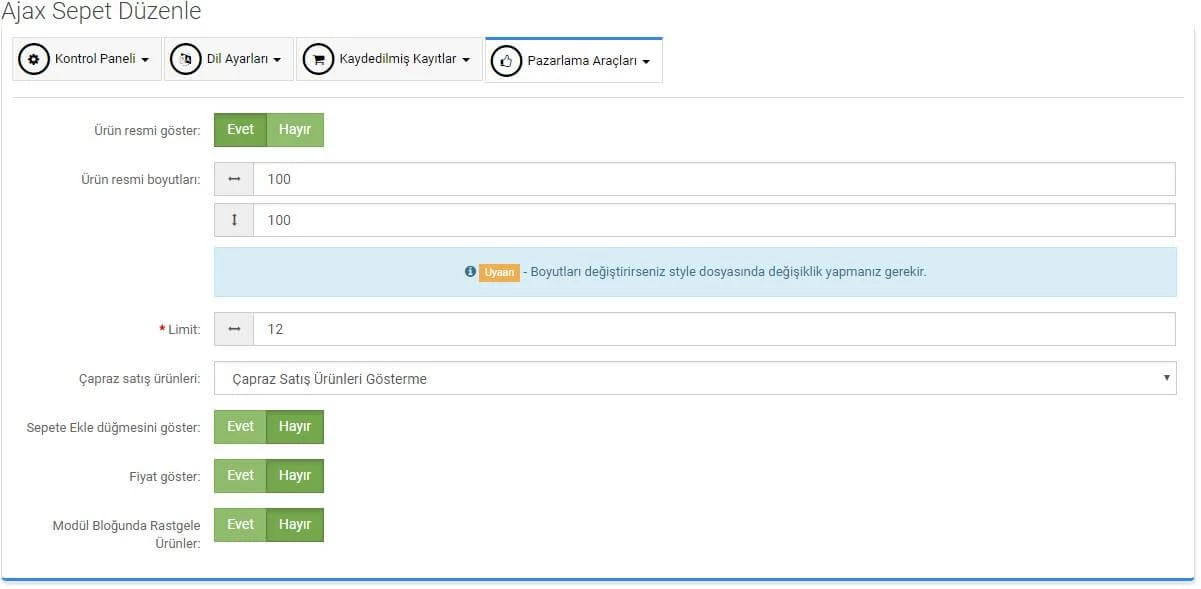Image resolution: width=1201 pixels, height=589 pixels.
Task: Click the orange Uyaan warning badge
Action: pos(497,271)
